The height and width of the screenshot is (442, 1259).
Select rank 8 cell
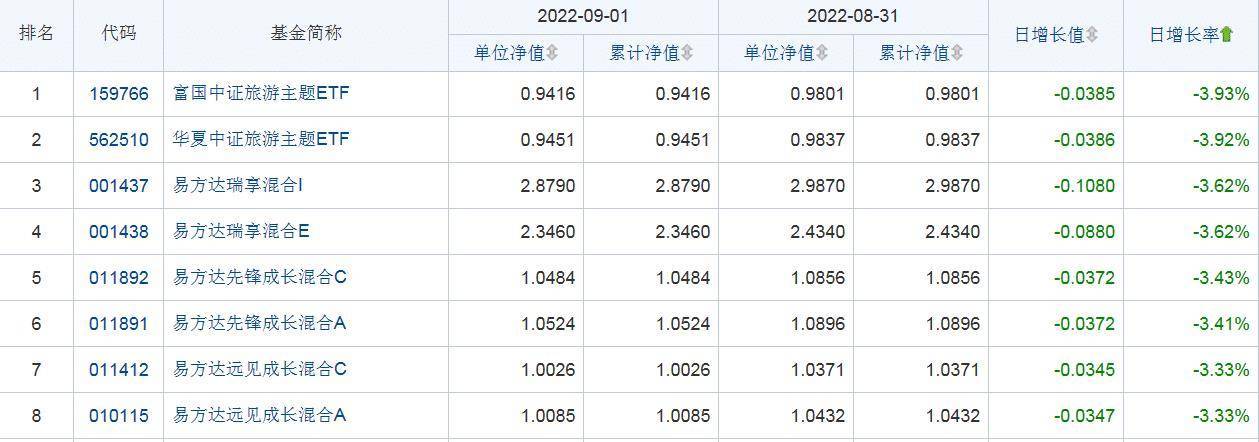[36, 414]
